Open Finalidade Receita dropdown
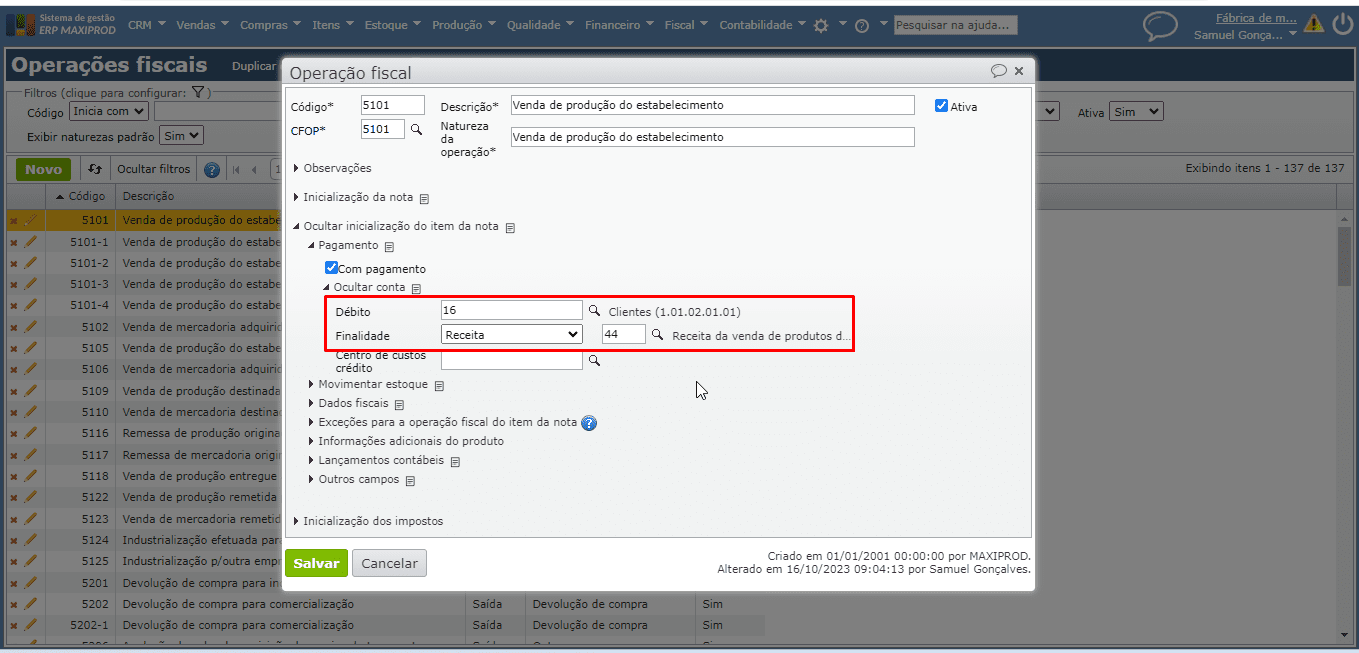Image resolution: width=1359 pixels, height=653 pixels. (512, 335)
